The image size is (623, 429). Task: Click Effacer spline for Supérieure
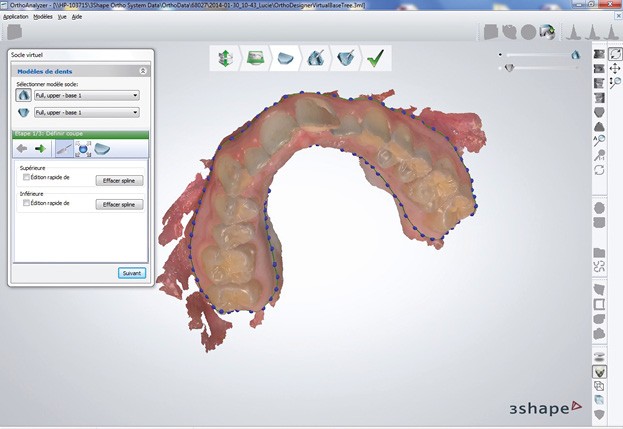pos(120,181)
